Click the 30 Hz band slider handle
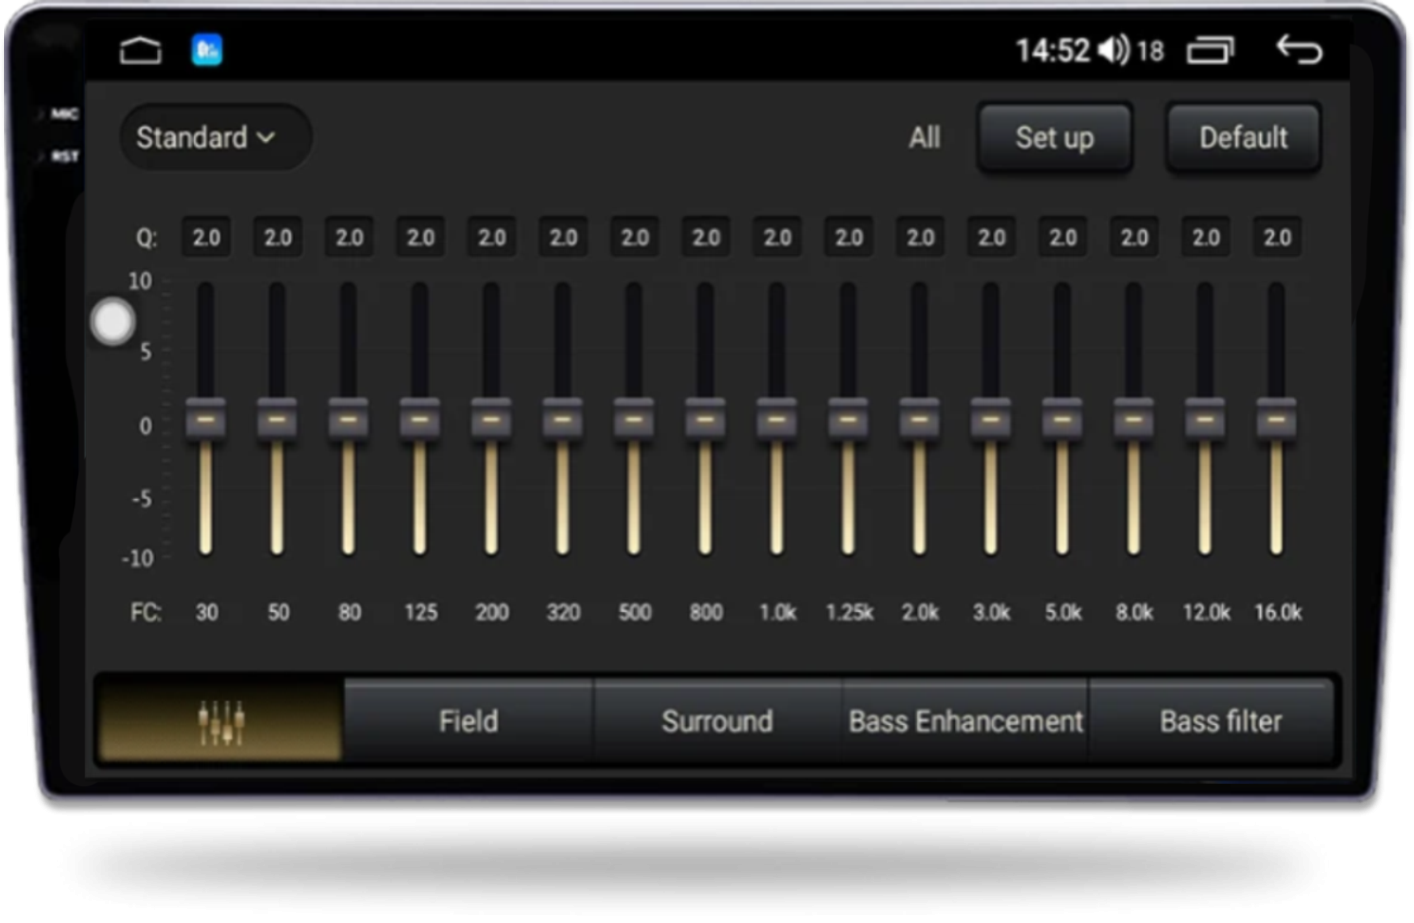 pos(206,419)
